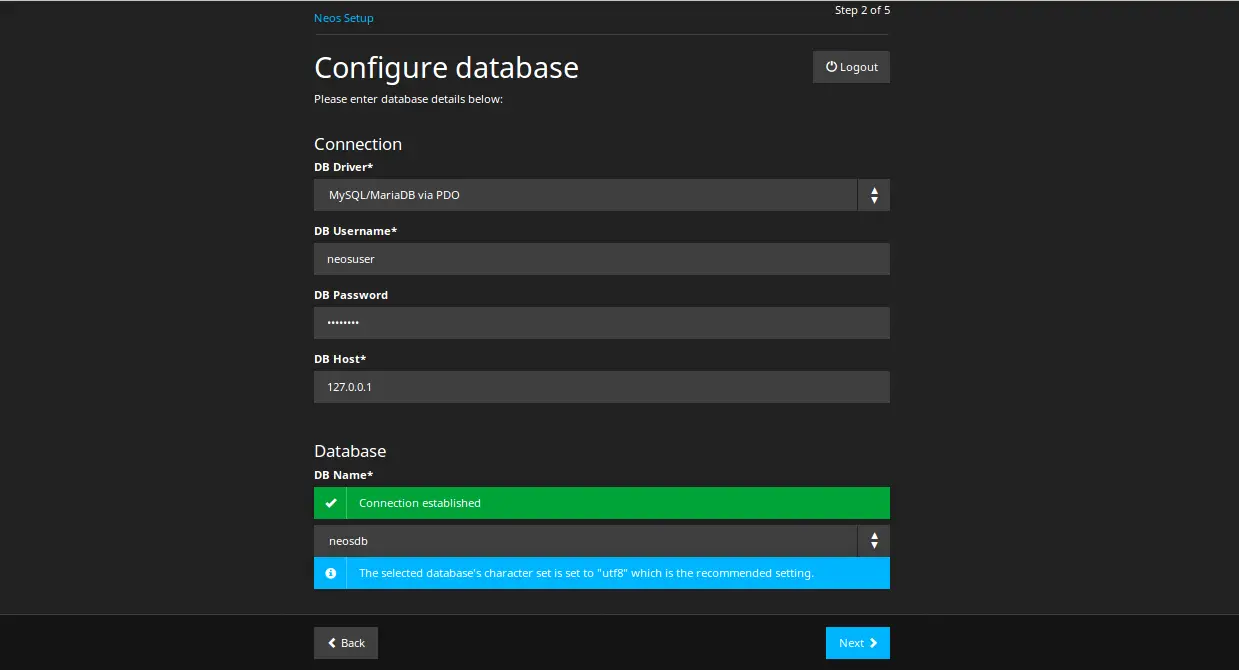Go back with the Back button

tap(346, 643)
